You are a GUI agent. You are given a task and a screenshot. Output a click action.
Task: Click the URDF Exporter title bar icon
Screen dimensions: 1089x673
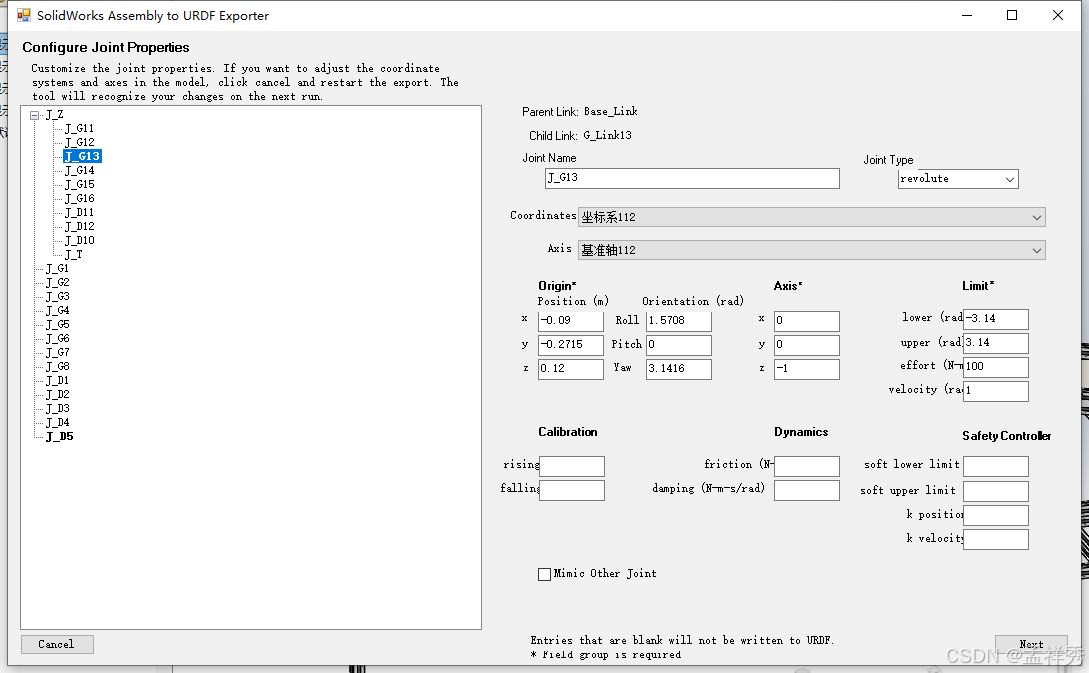pos(24,15)
